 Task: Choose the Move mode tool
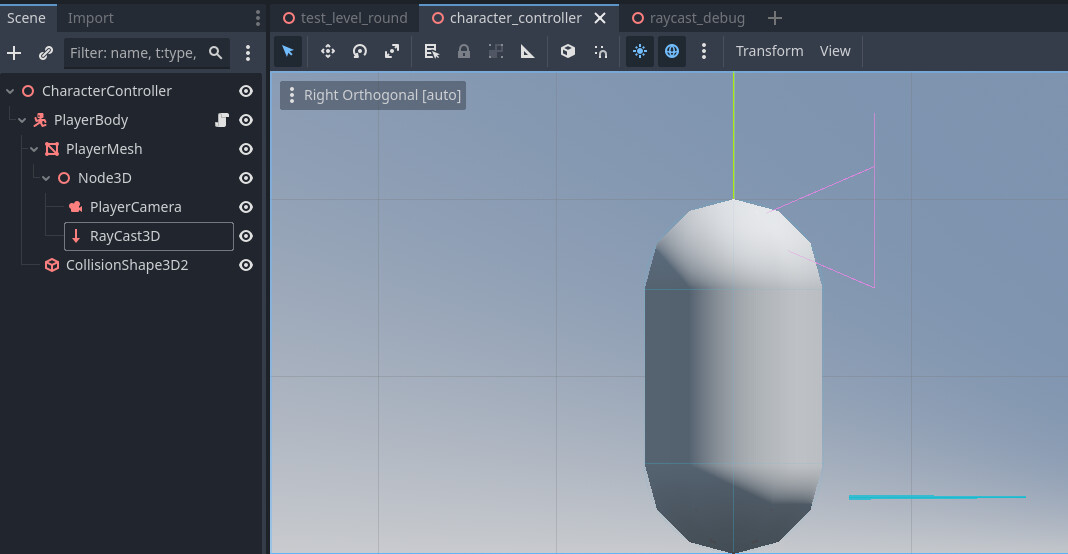[328, 51]
